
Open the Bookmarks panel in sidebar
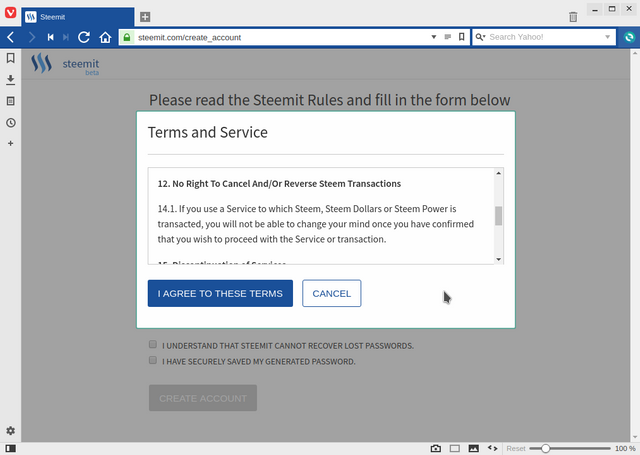coord(10,58)
